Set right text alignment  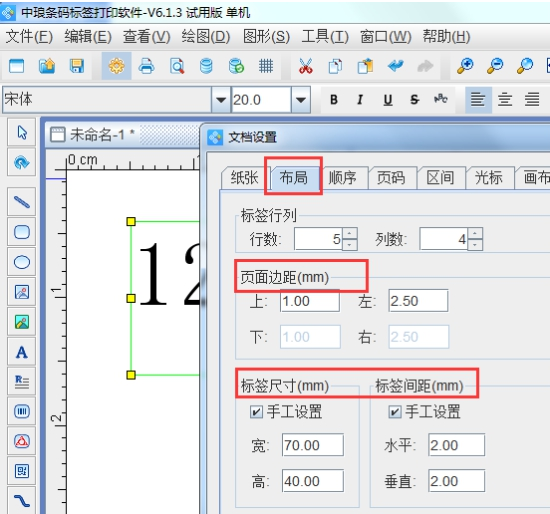click(532, 100)
